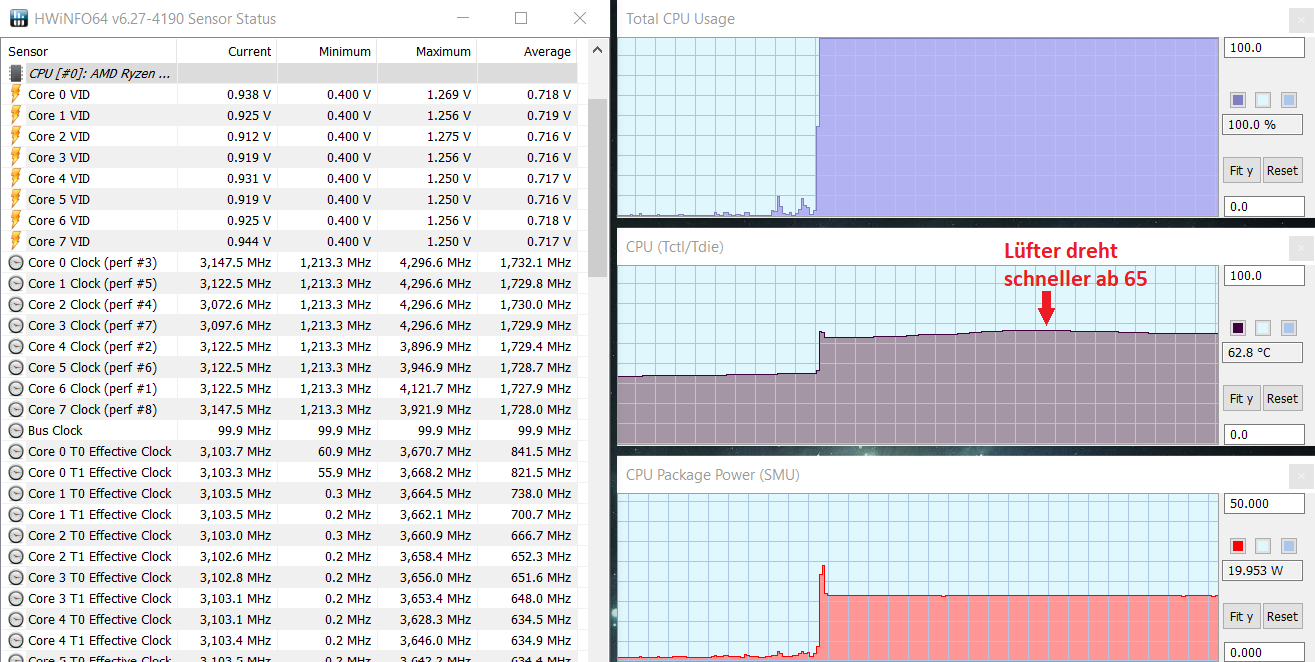Click Reset in Total CPU Usage graph
This screenshot has height=662, width=1315.
1282,170
